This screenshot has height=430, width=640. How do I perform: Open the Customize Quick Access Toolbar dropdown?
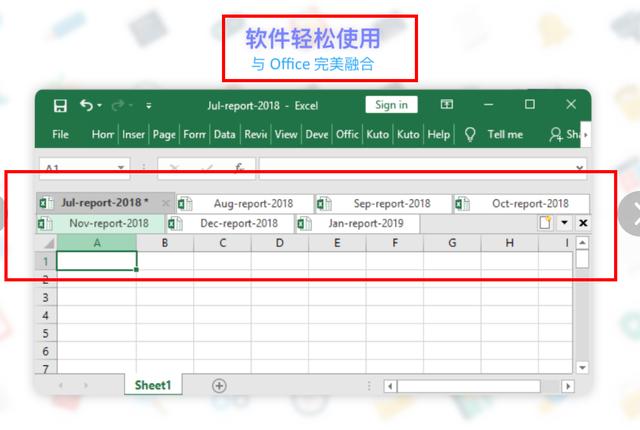click(x=149, y=105)
